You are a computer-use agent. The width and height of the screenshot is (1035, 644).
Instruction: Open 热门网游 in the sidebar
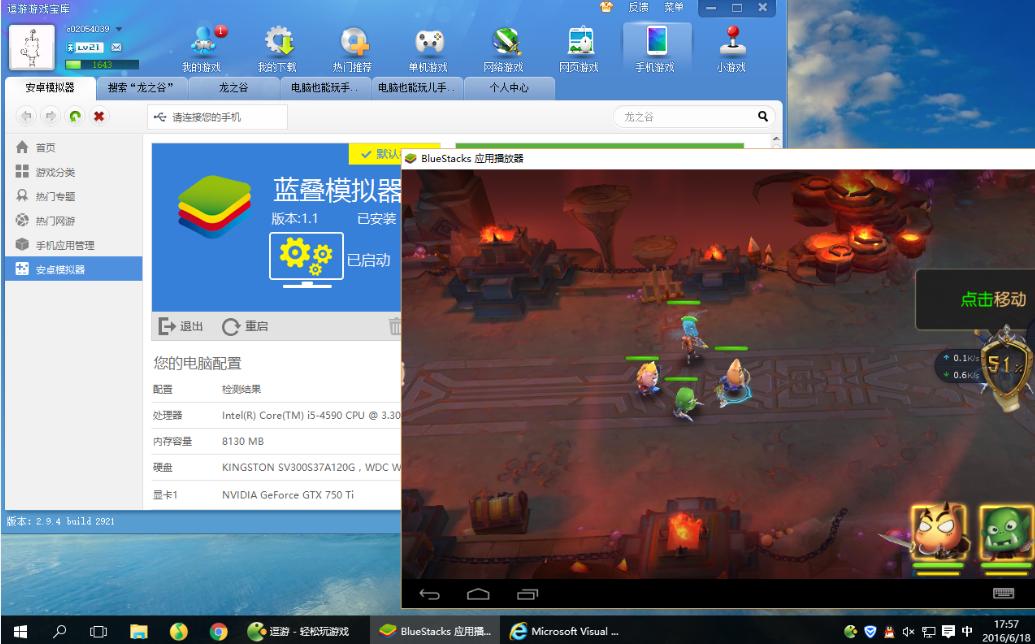[73, 220]
